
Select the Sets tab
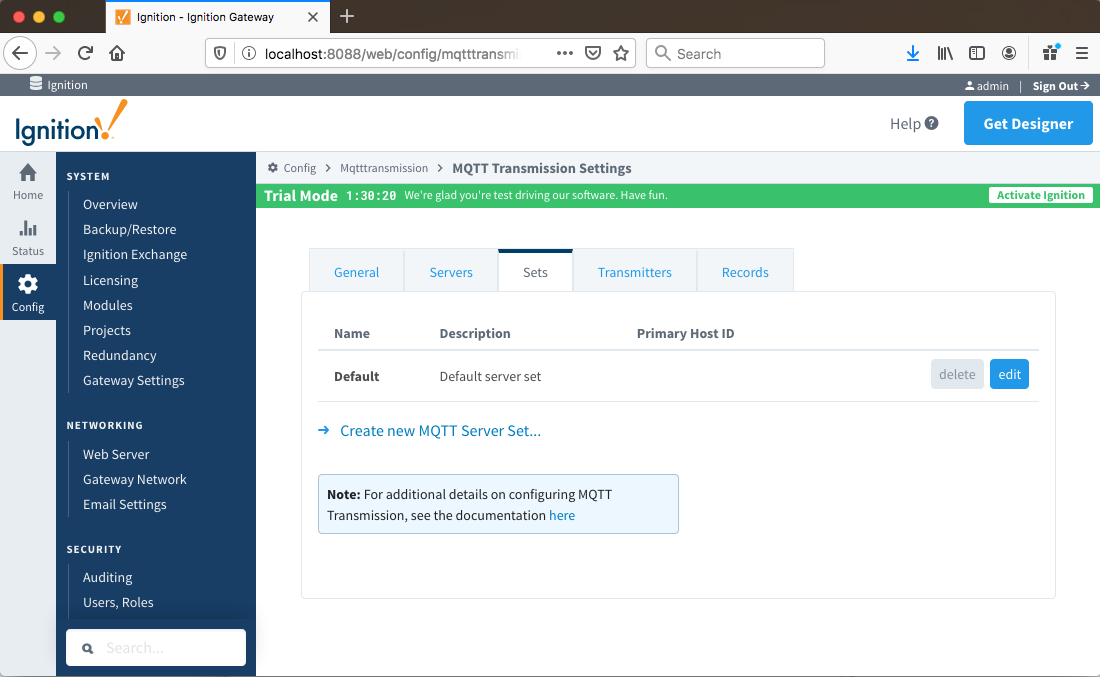535,272
